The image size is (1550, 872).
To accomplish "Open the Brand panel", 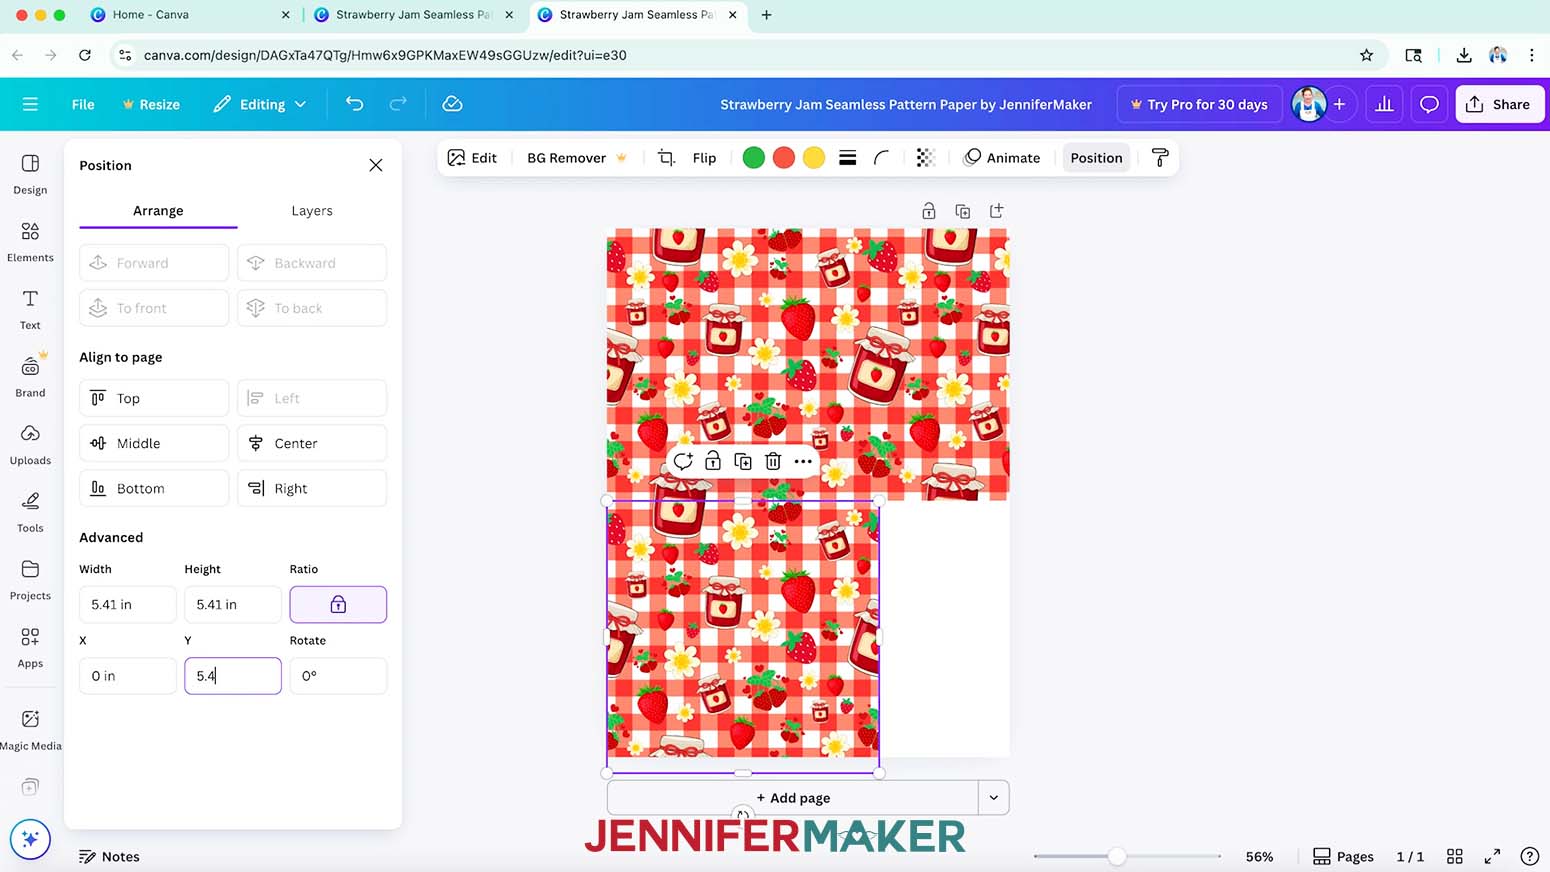I will (30, 377).
